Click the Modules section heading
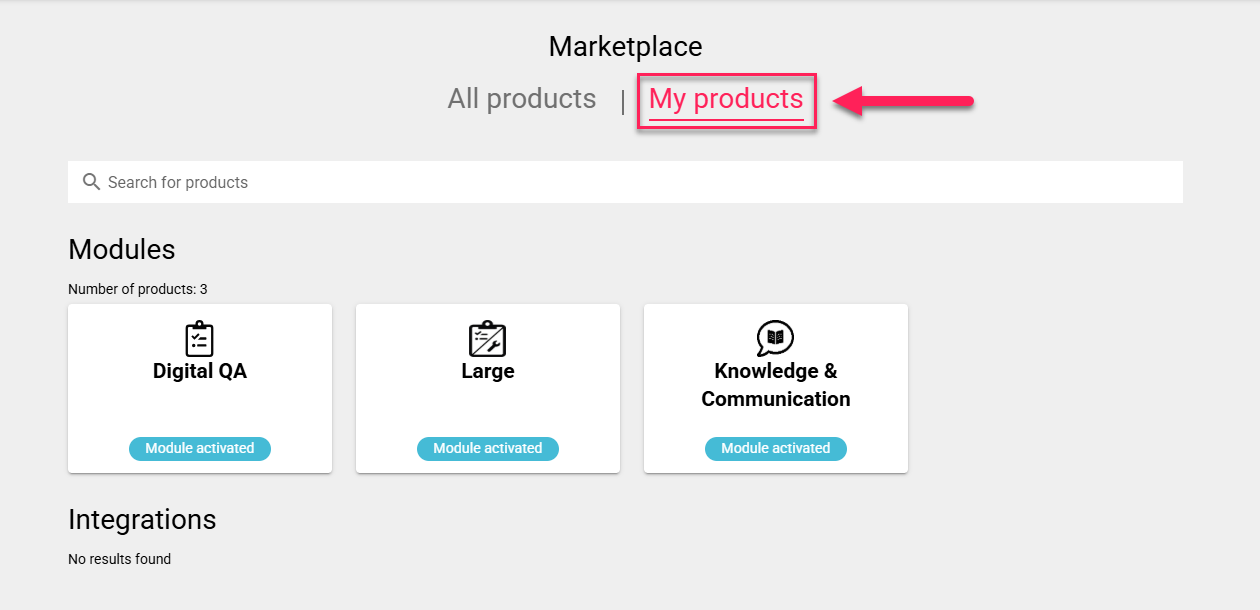 [122, 249]
